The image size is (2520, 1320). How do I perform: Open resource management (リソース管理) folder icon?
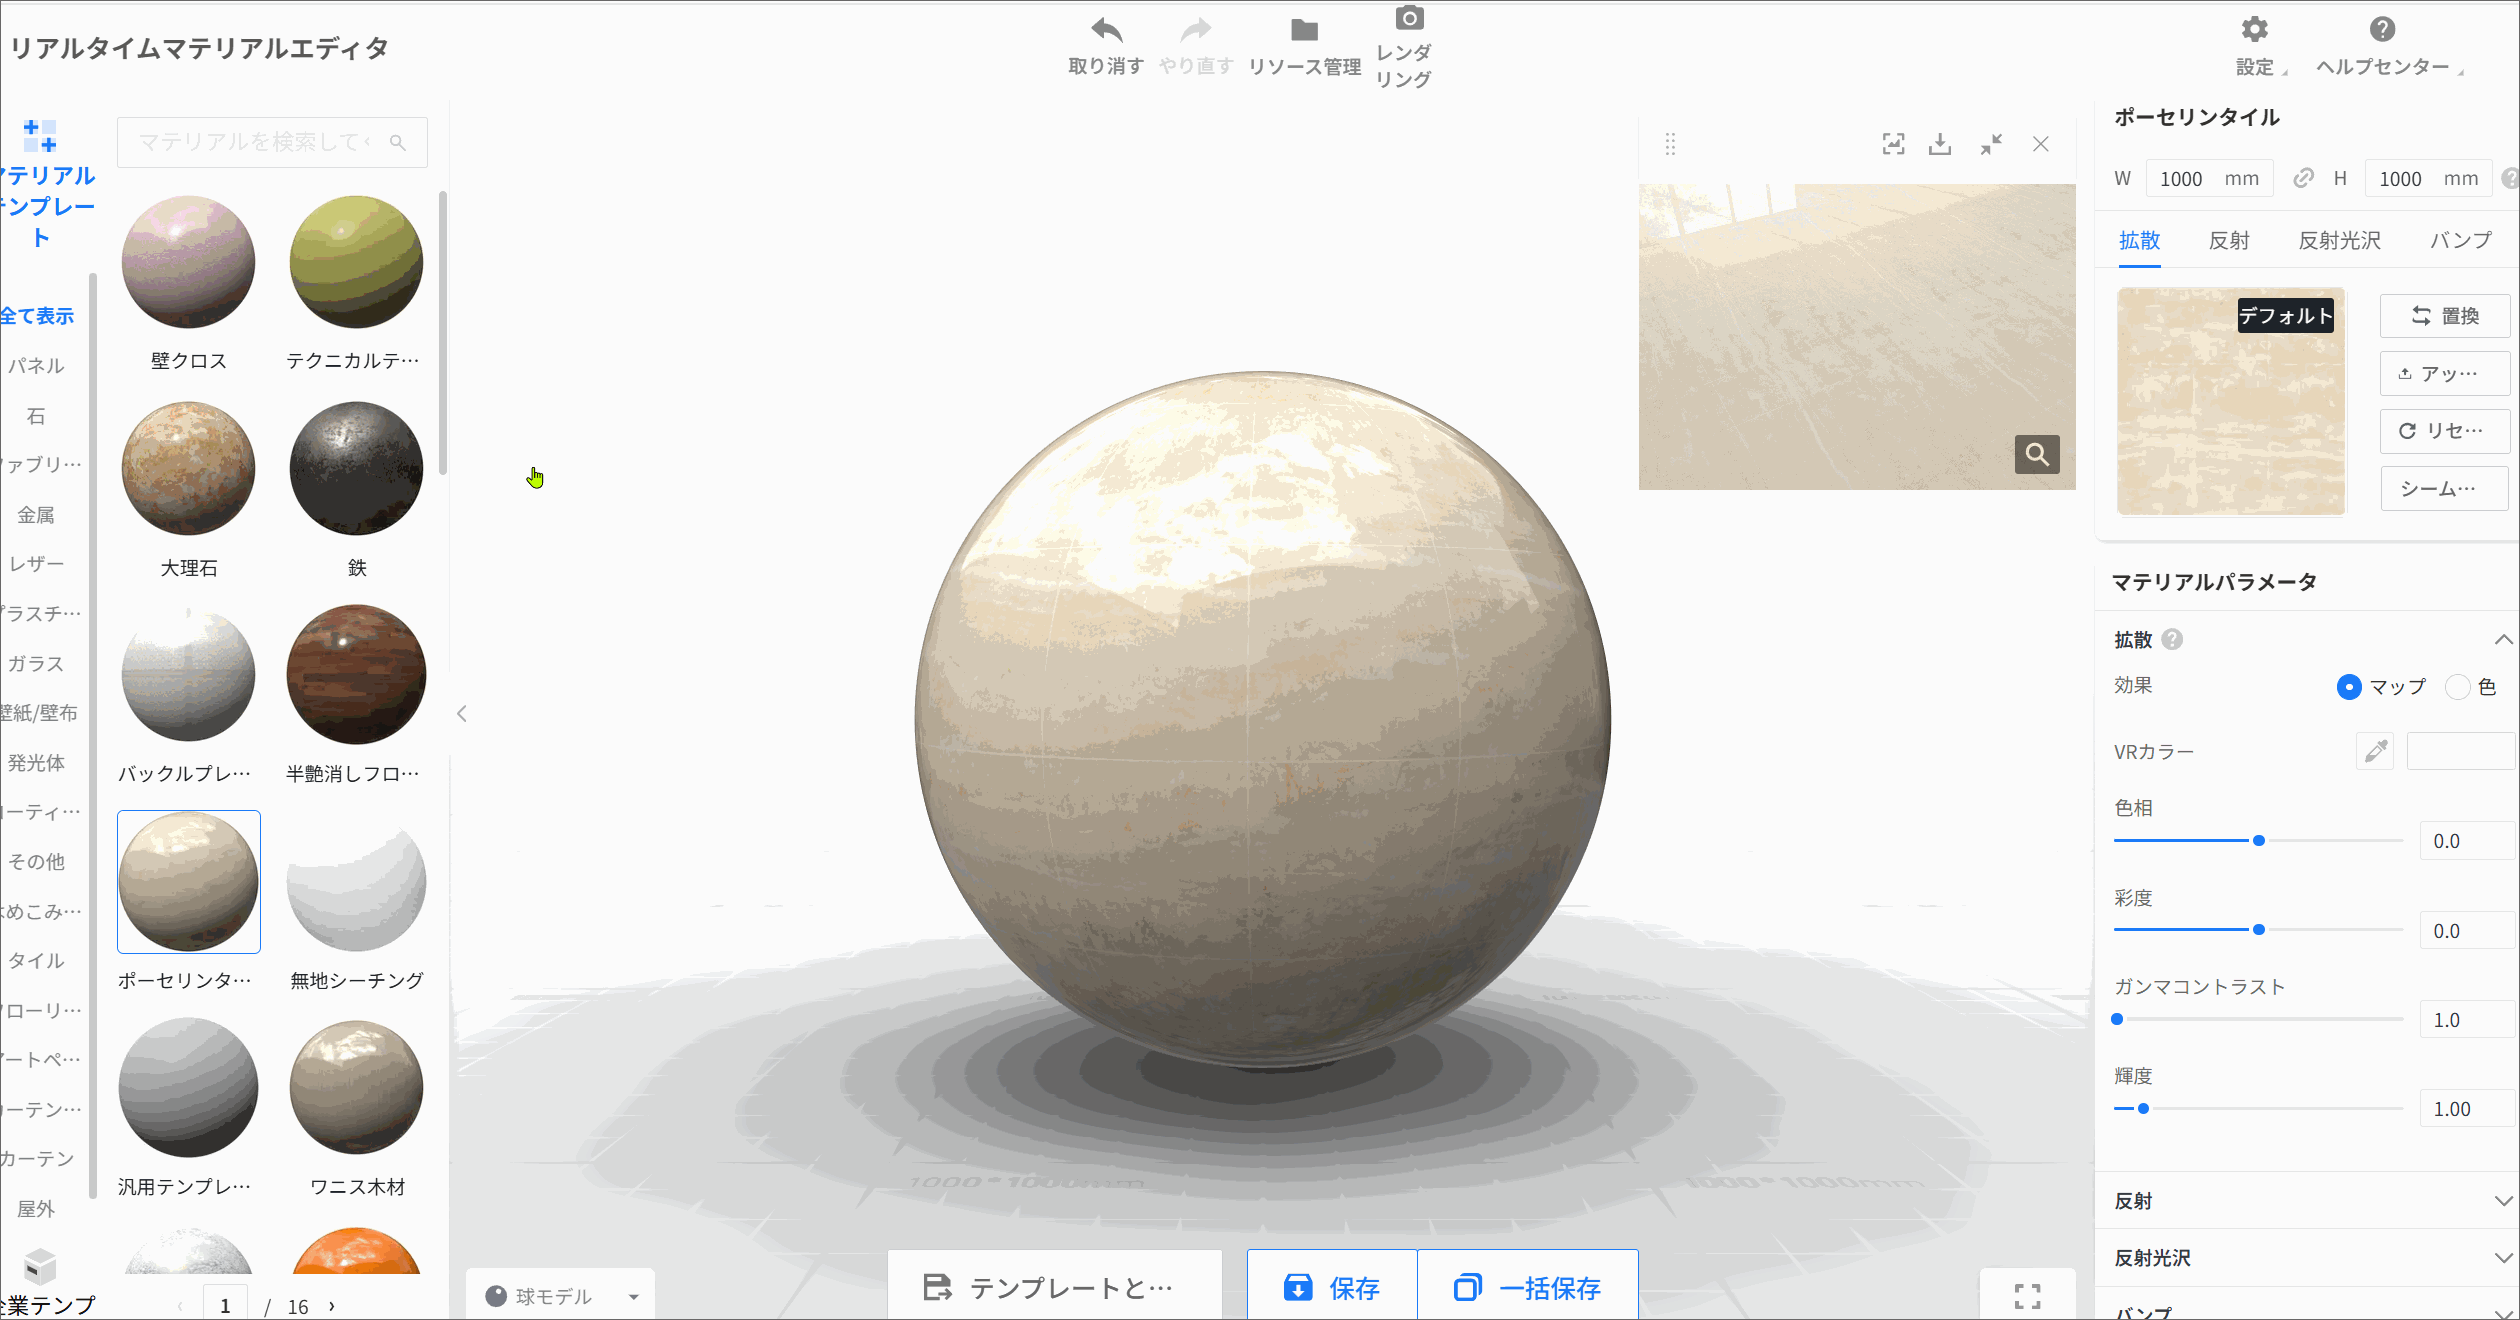click(1304, 30)
